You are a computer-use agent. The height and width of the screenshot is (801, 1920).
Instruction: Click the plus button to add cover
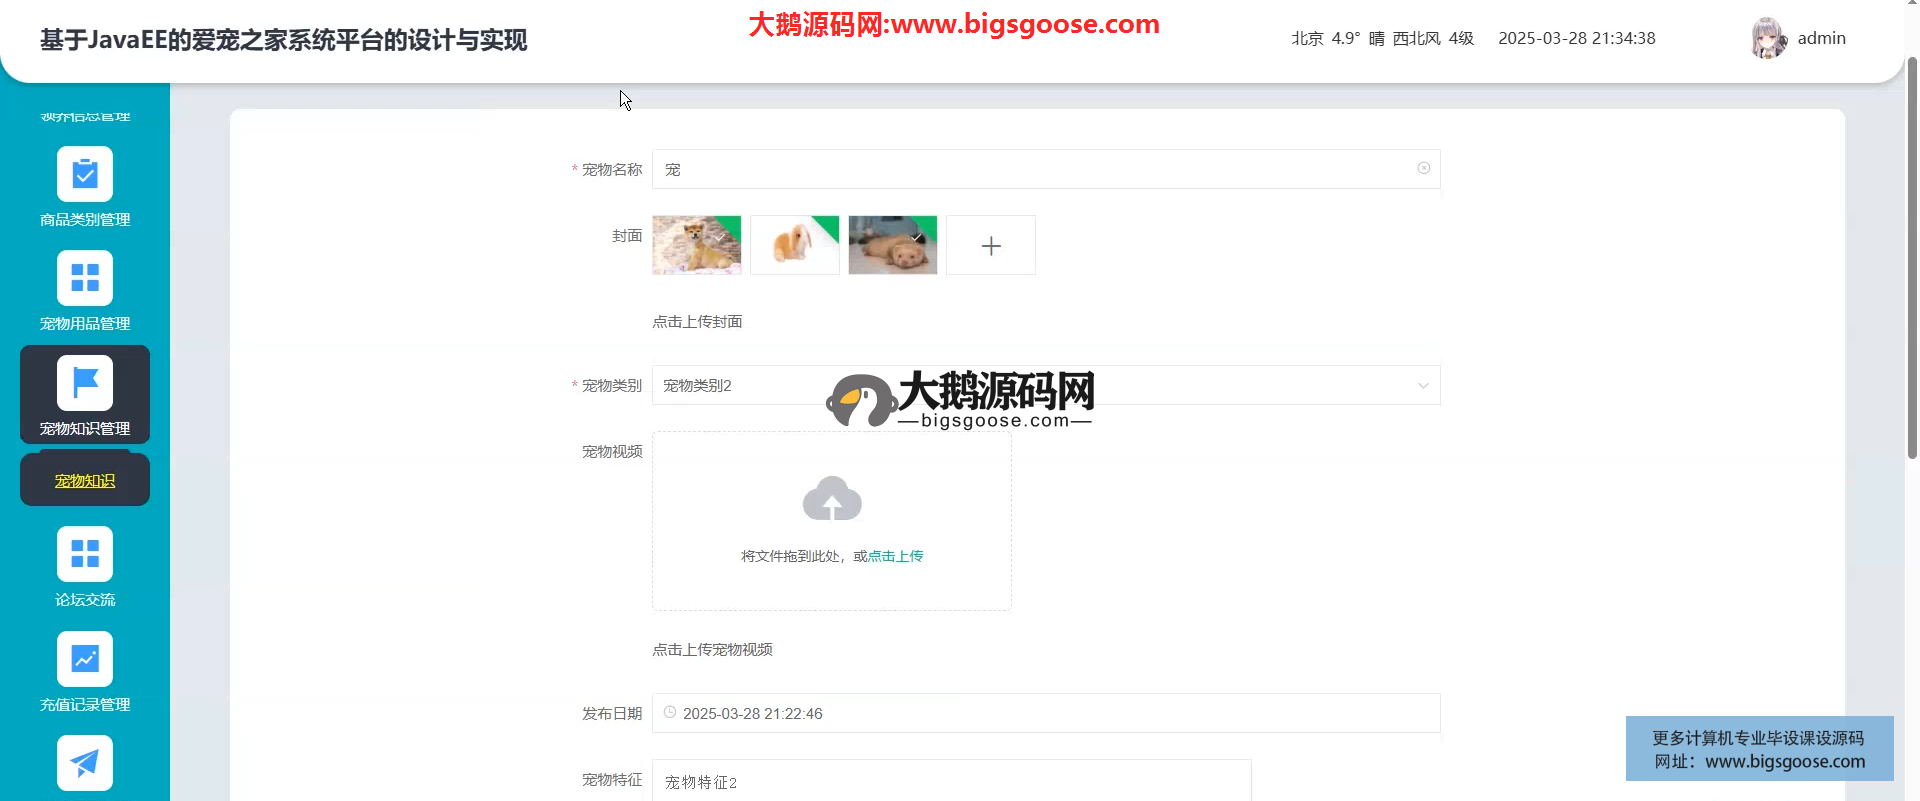click(990, 245)
